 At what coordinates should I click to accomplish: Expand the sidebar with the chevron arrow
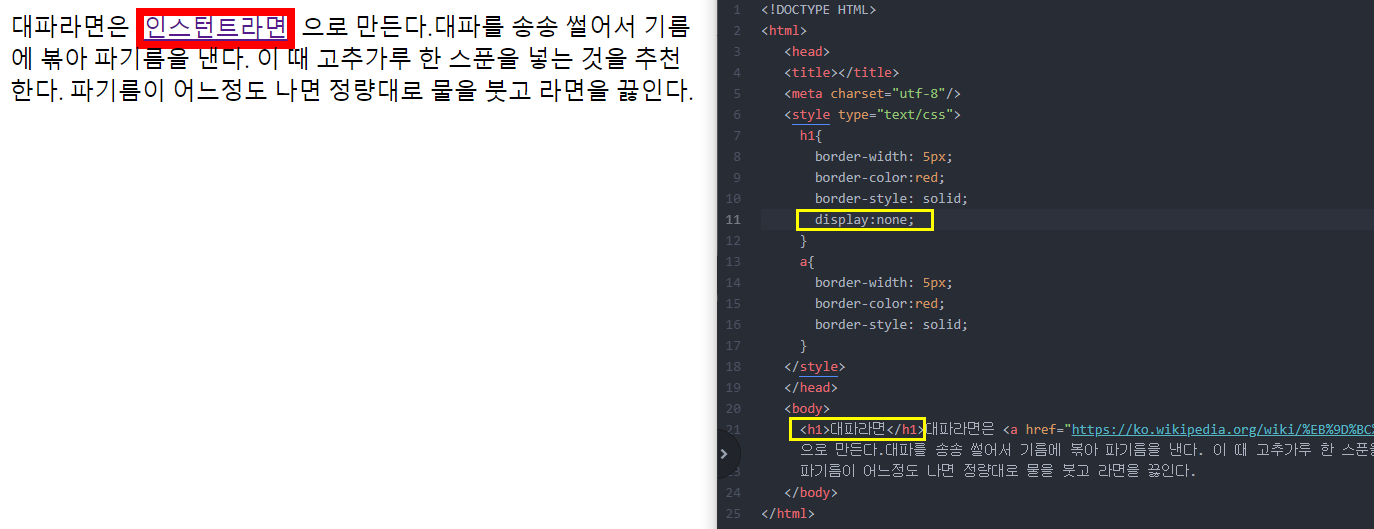724,454
